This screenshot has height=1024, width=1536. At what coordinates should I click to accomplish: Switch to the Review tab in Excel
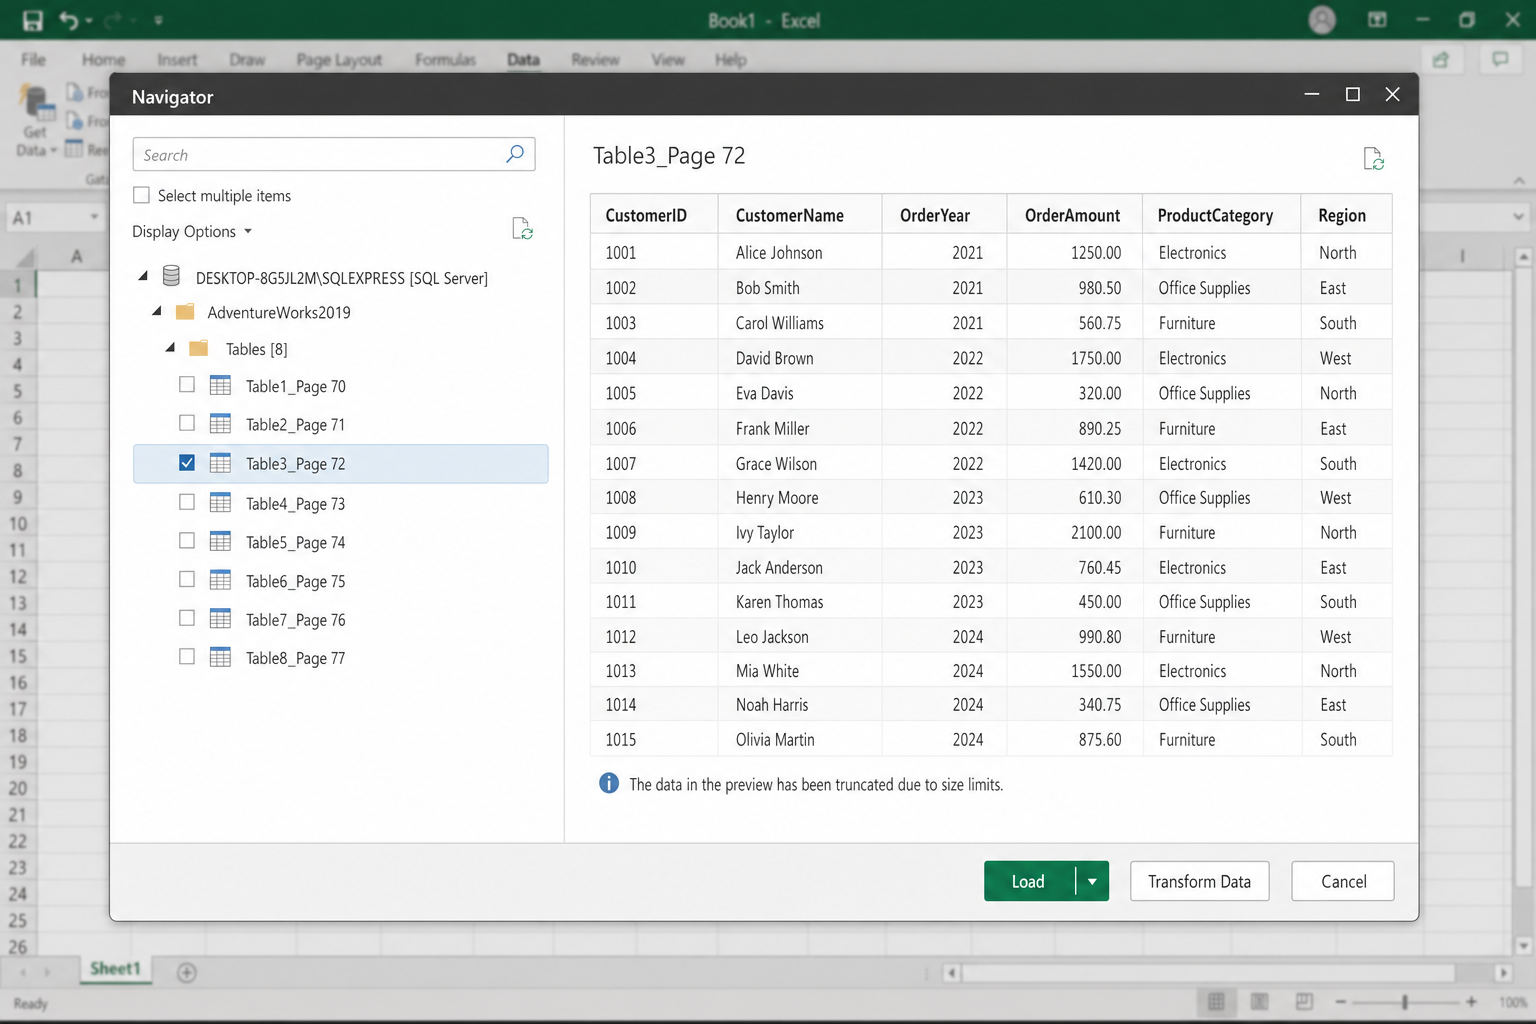[x=595, y=60]
